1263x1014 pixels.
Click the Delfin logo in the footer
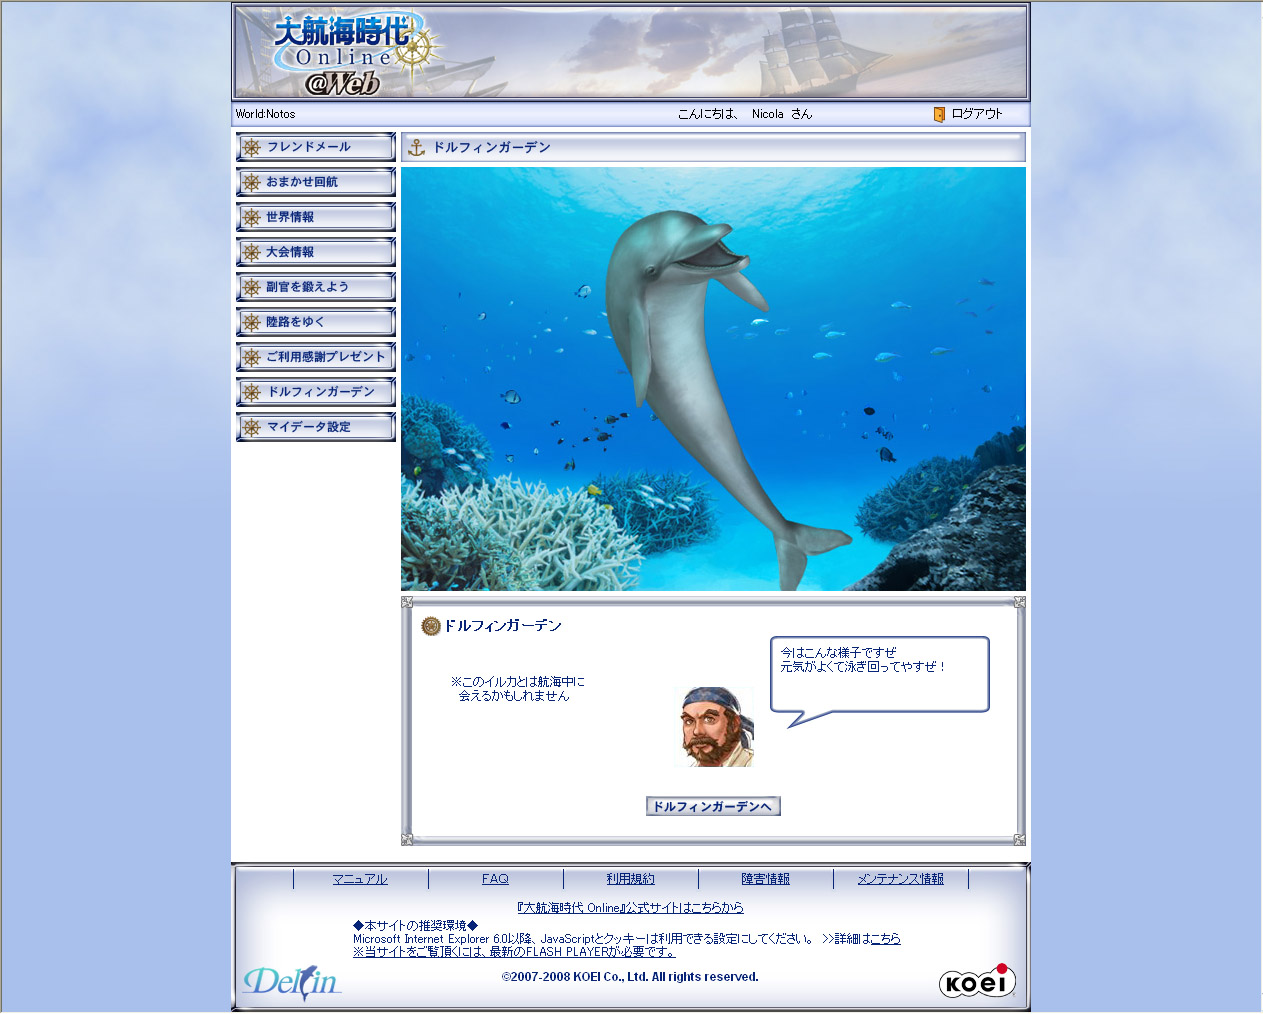(x=292, y=983)
